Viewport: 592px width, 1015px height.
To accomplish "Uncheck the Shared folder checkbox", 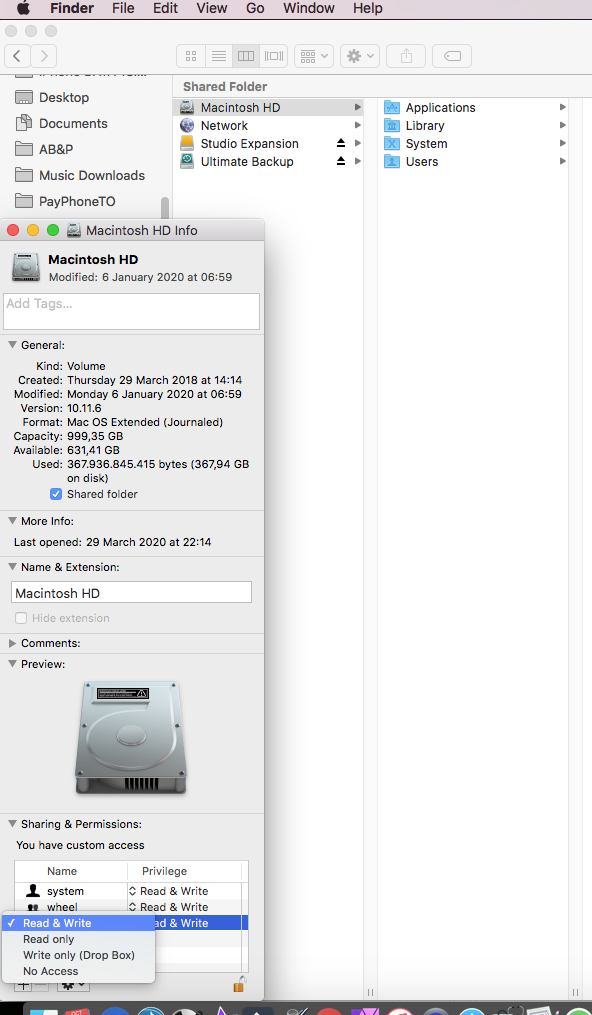I will coord(56,494).
